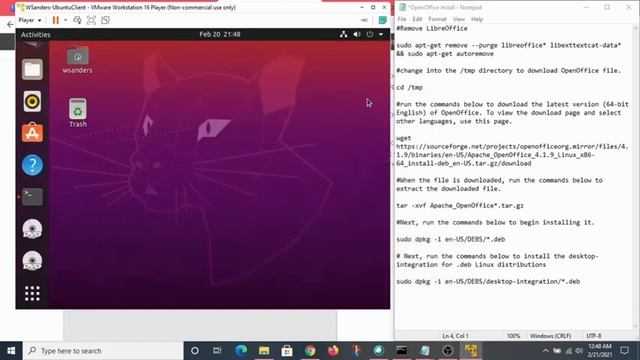Click the 'tar -xvf Apache_OpenOffice*.tar.gz' line

coord(460,205)
